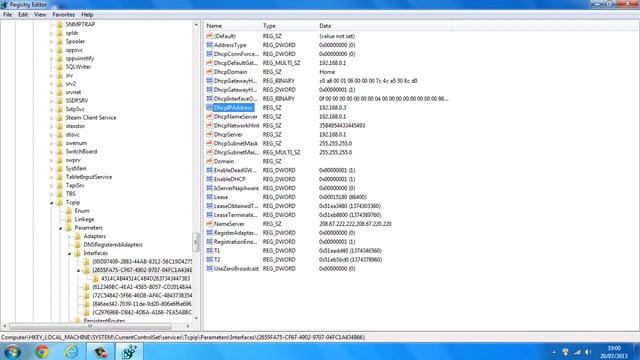Click the tree scrollbar down arrow

pyautogui.click(x=196, y=318)
